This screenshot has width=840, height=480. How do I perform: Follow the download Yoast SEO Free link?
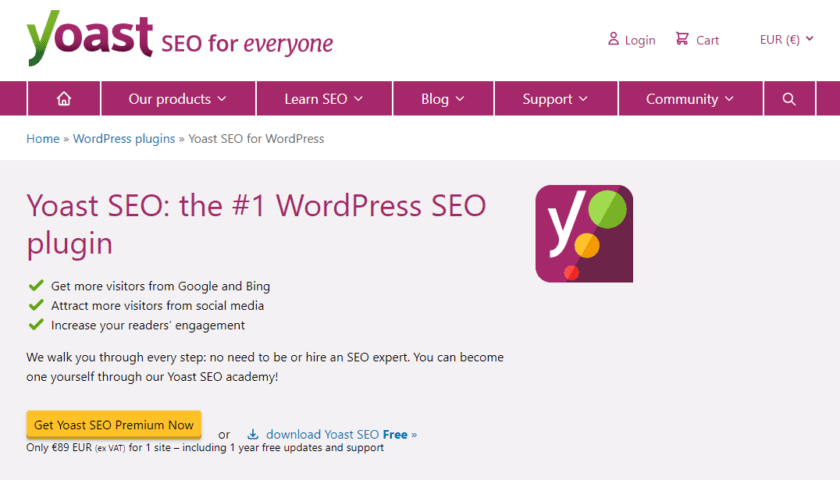(341, 434)
